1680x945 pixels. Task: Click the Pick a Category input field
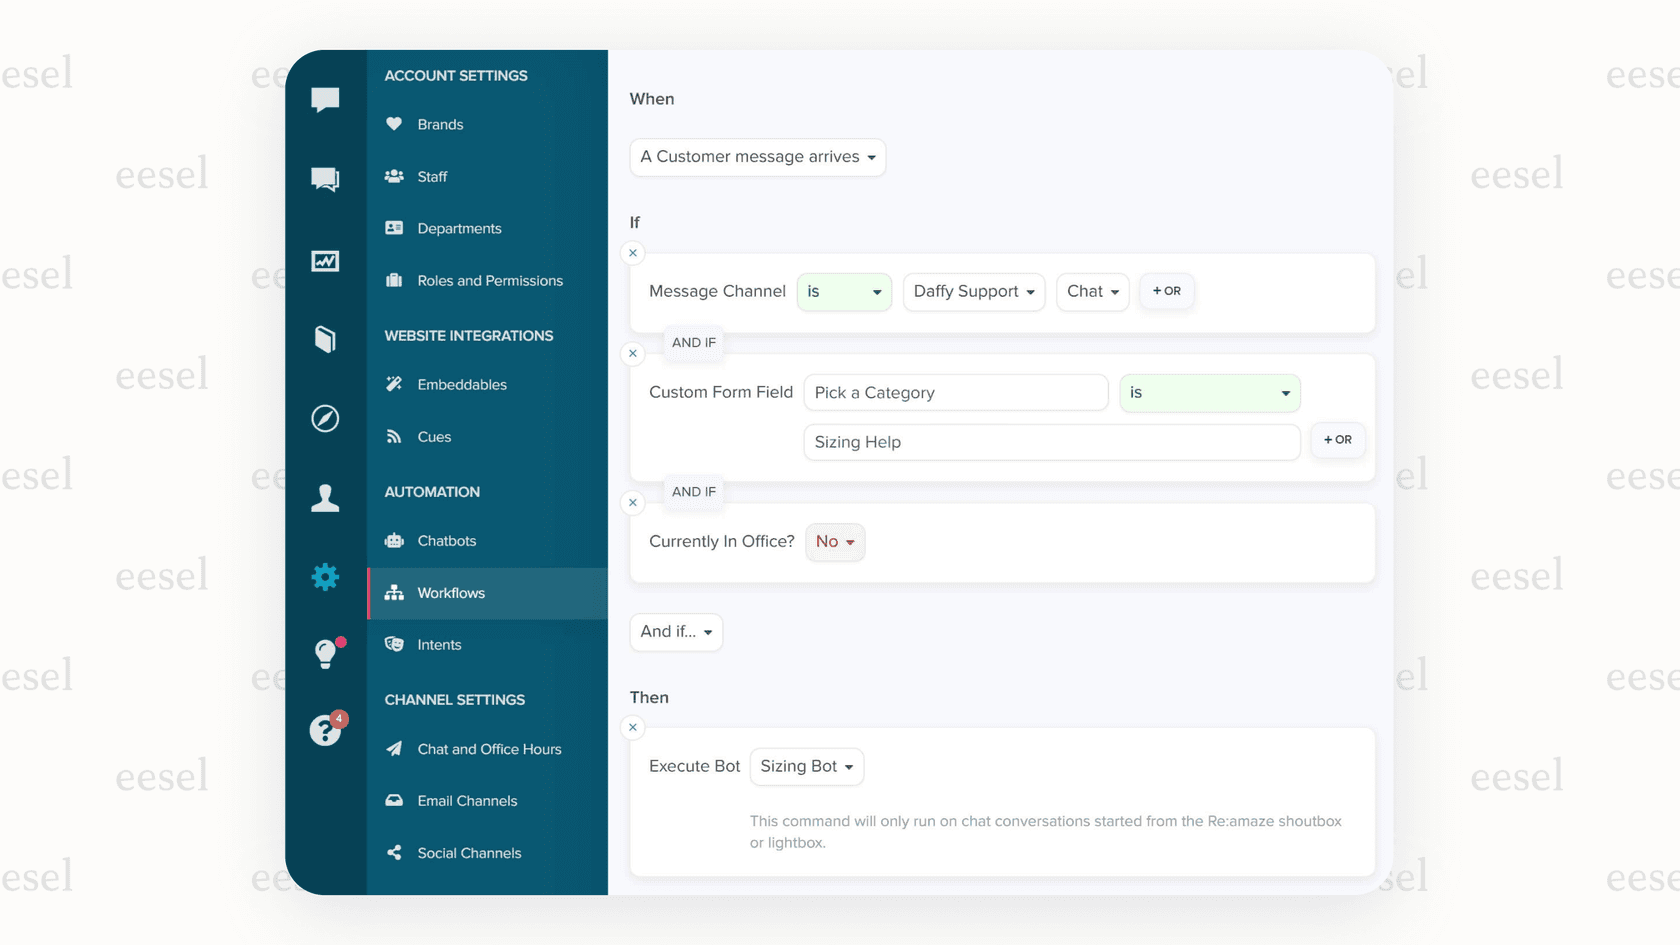coord(955,392)
